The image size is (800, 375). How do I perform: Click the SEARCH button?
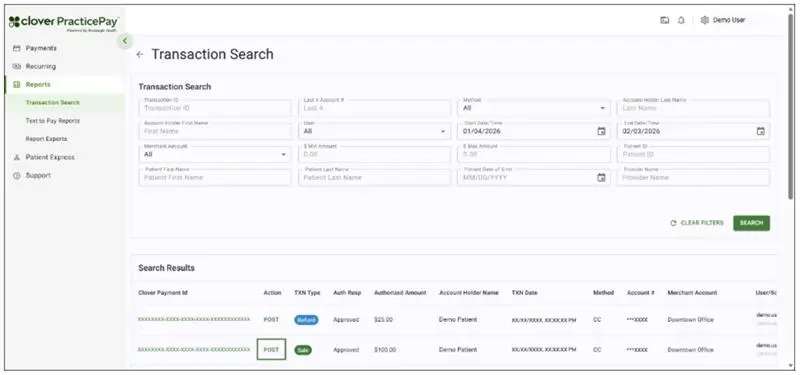pos(752,223)
